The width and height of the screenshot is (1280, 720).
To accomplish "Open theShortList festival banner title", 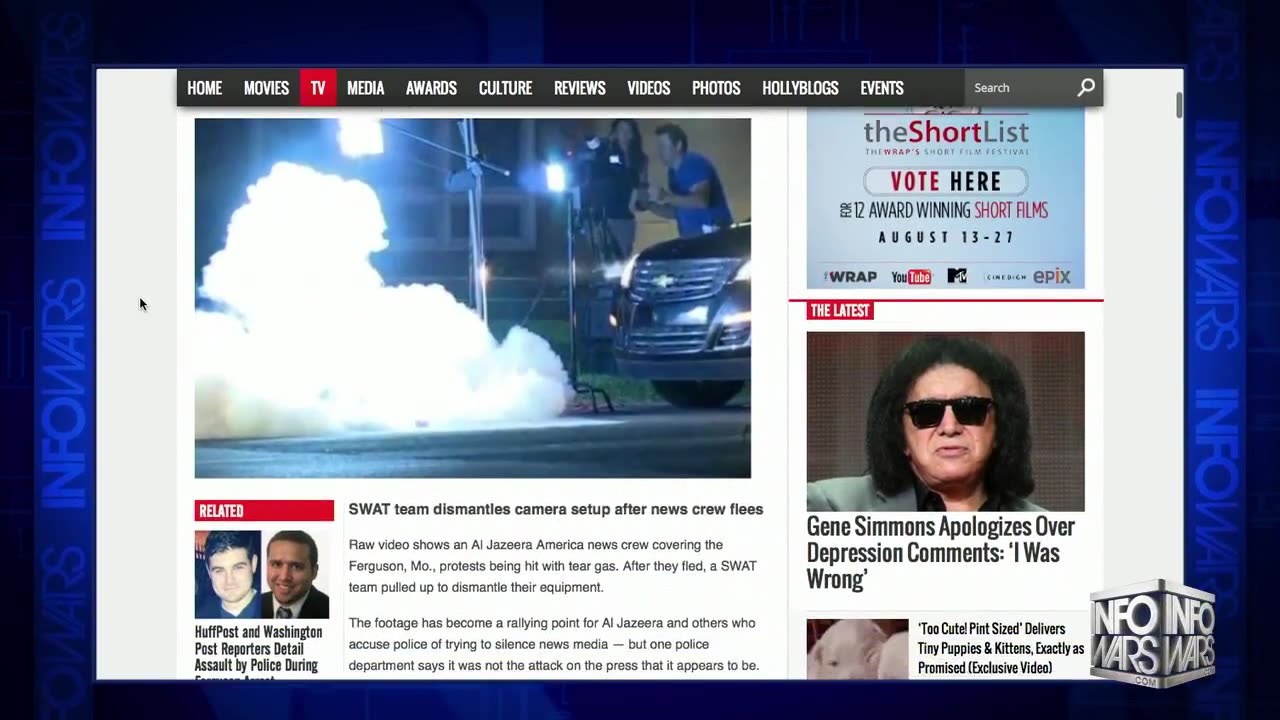I will coord(946,131).
